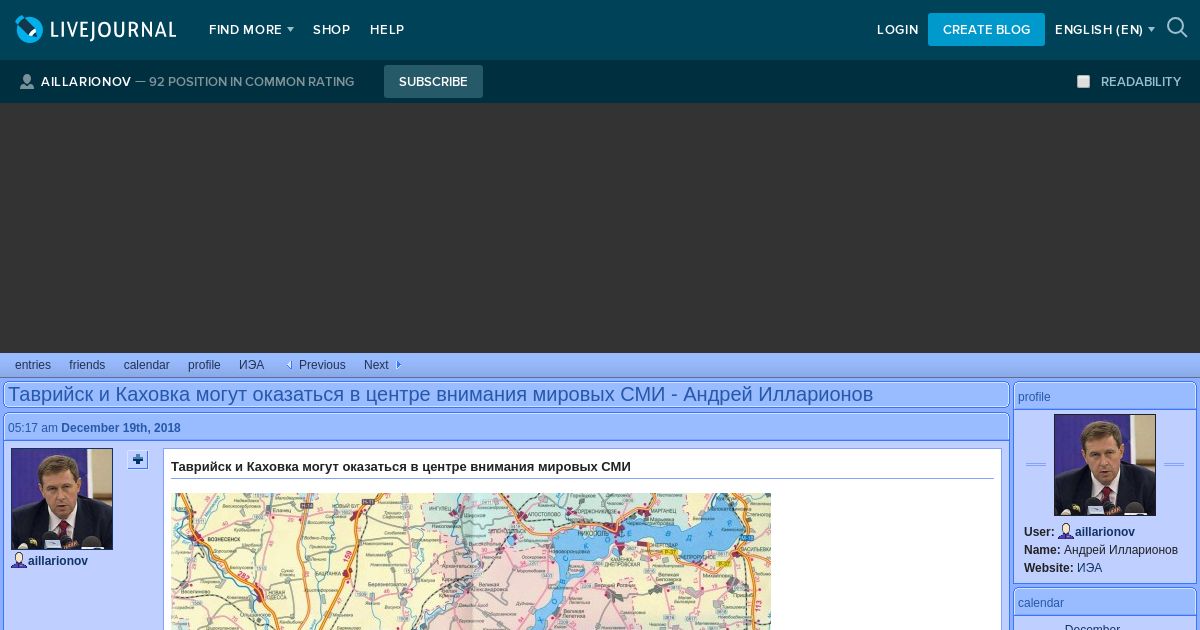Open the December 19th, 2018 date link
Screen dimensions: 1200x630
(x=121, y=428)
